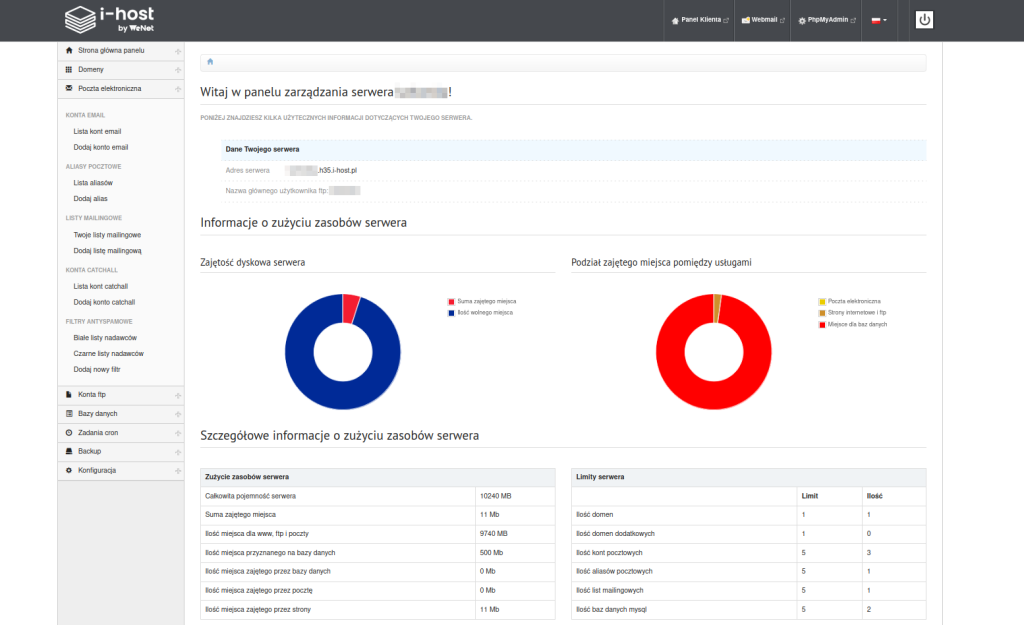Screen dimensions: 1024x625
Task: Open Panel Klienta in top bar
Action: tap(700, 20)
